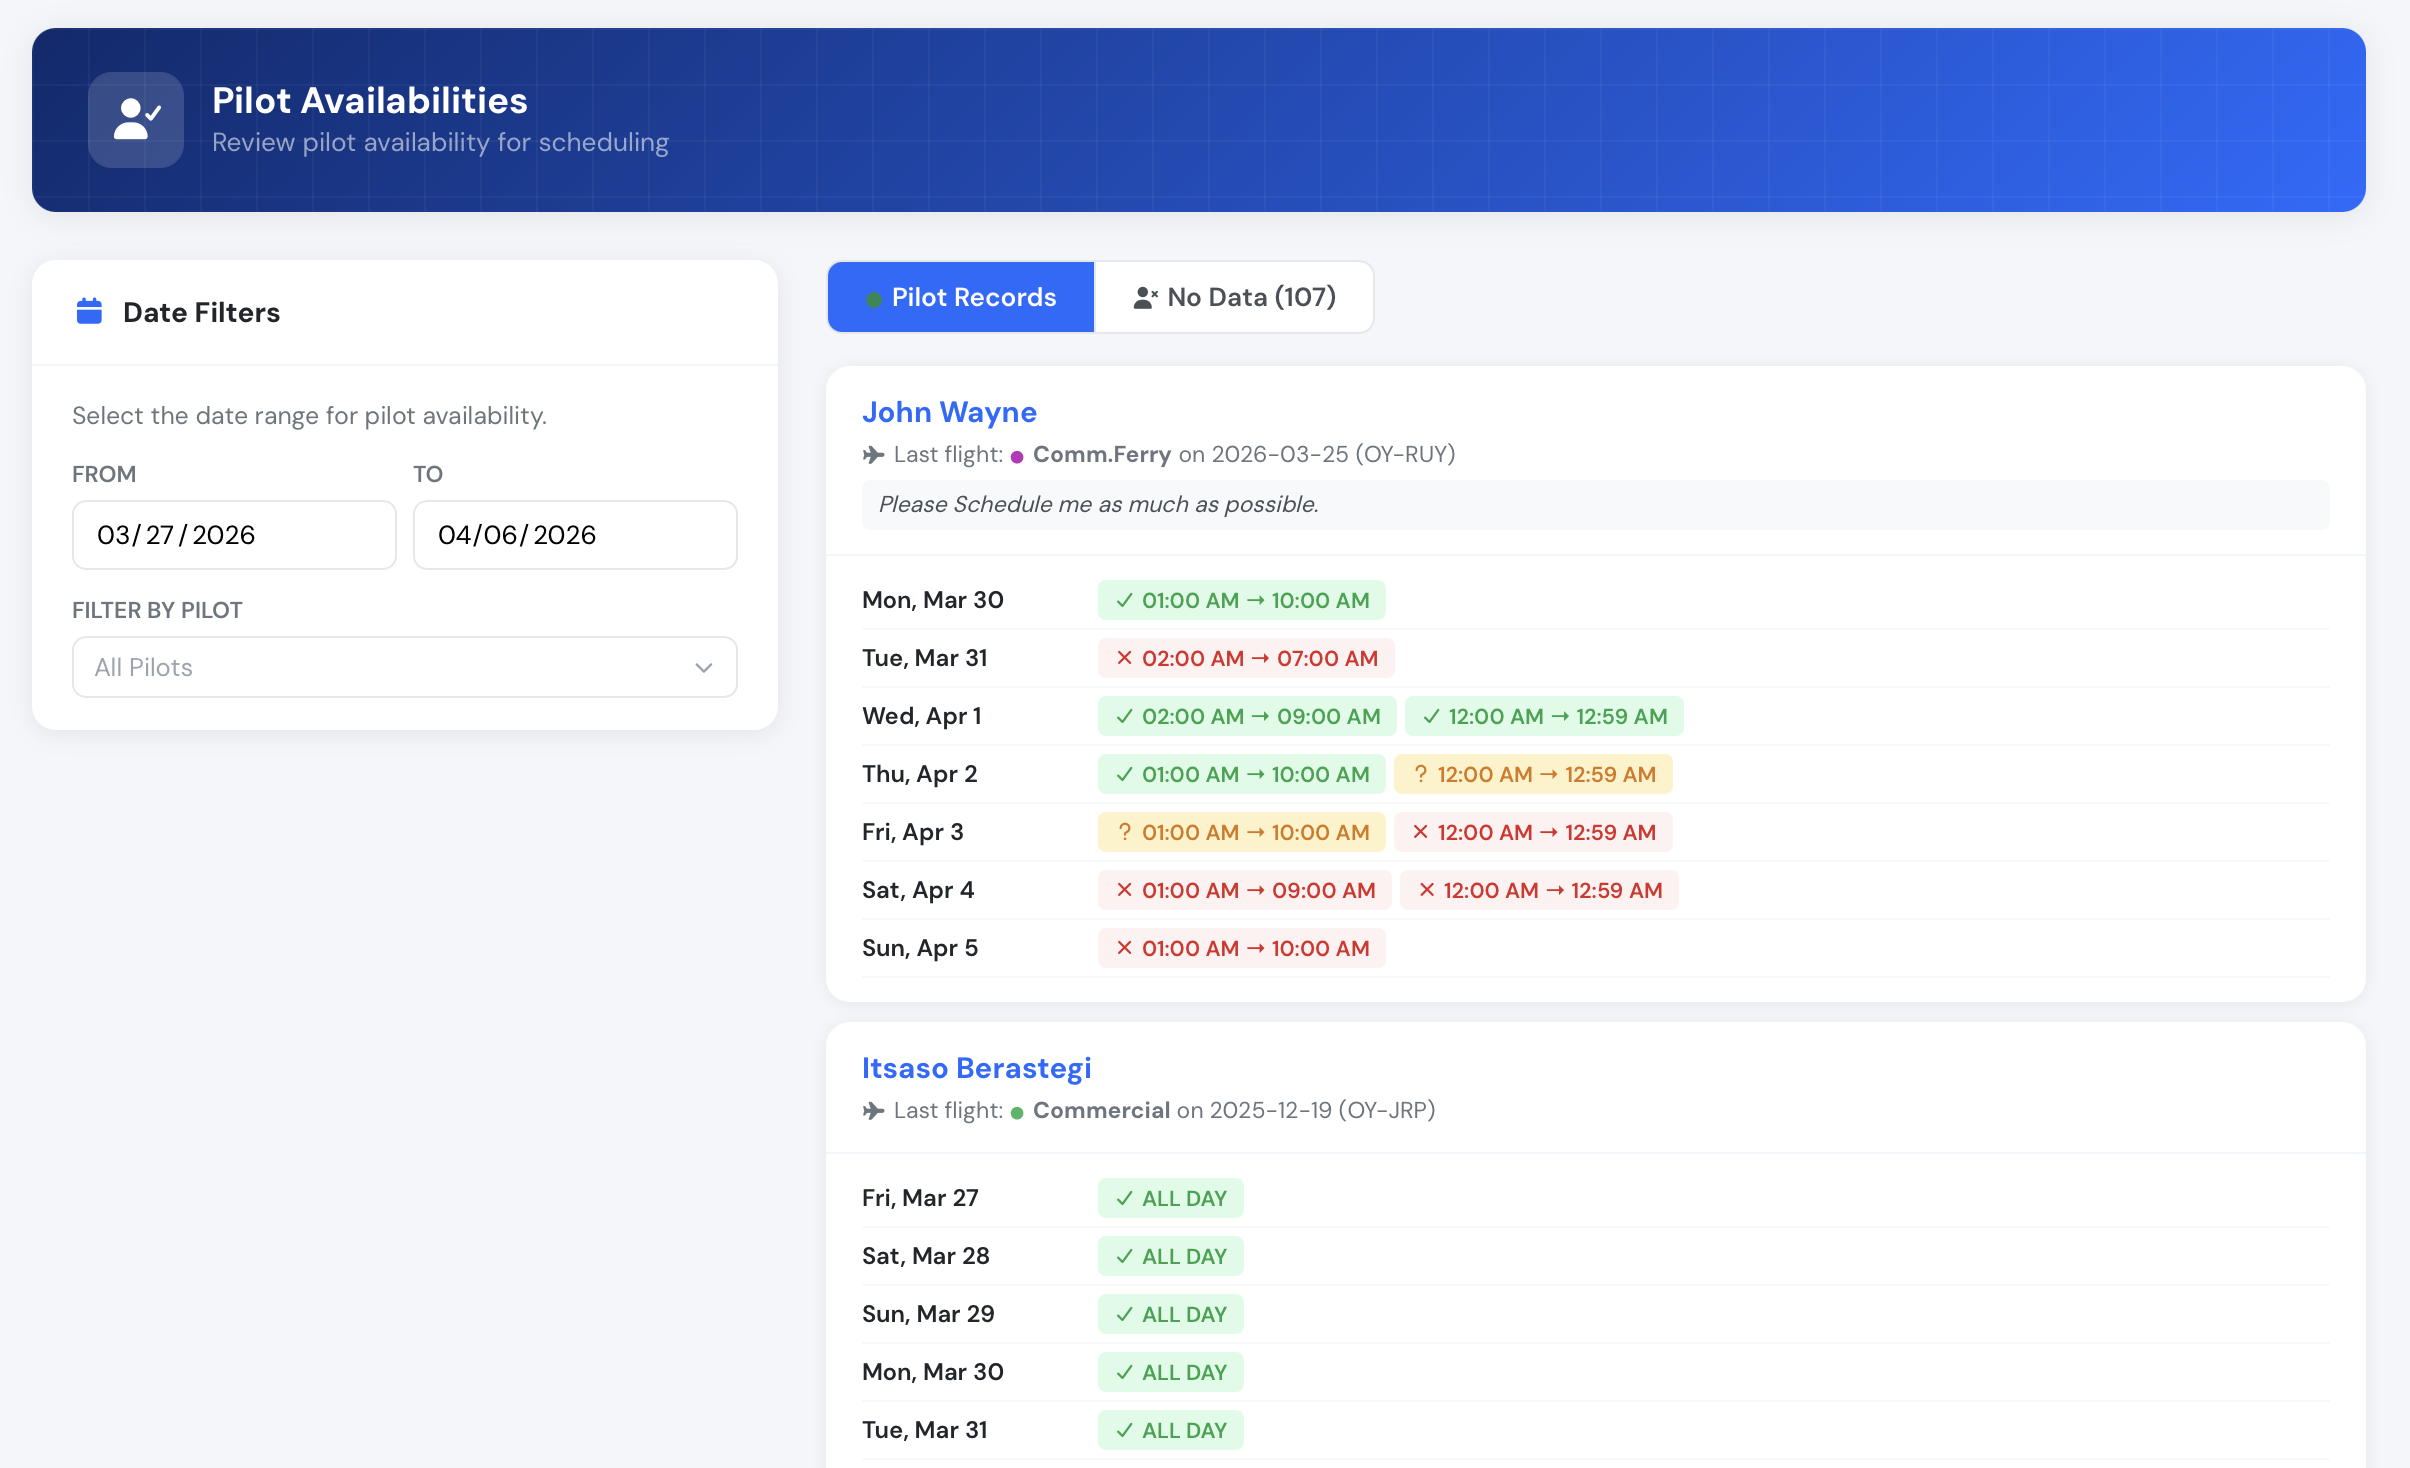2410x1468 pixels.
Task: Click ALL DAY badge for Fri, Mar 27
Action: (x=1170, y=1198)
